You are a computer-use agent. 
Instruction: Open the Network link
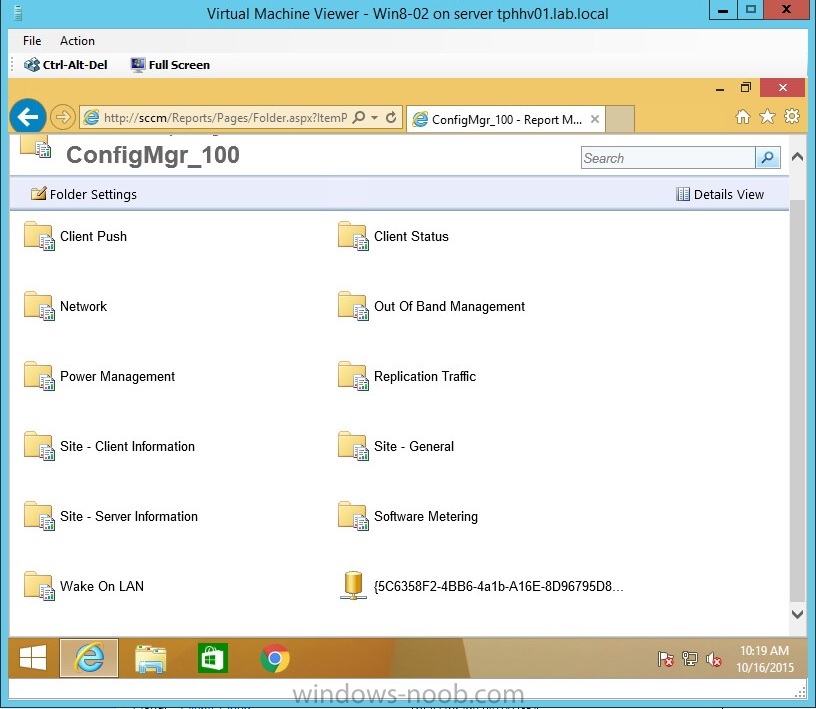coord(83,306)
